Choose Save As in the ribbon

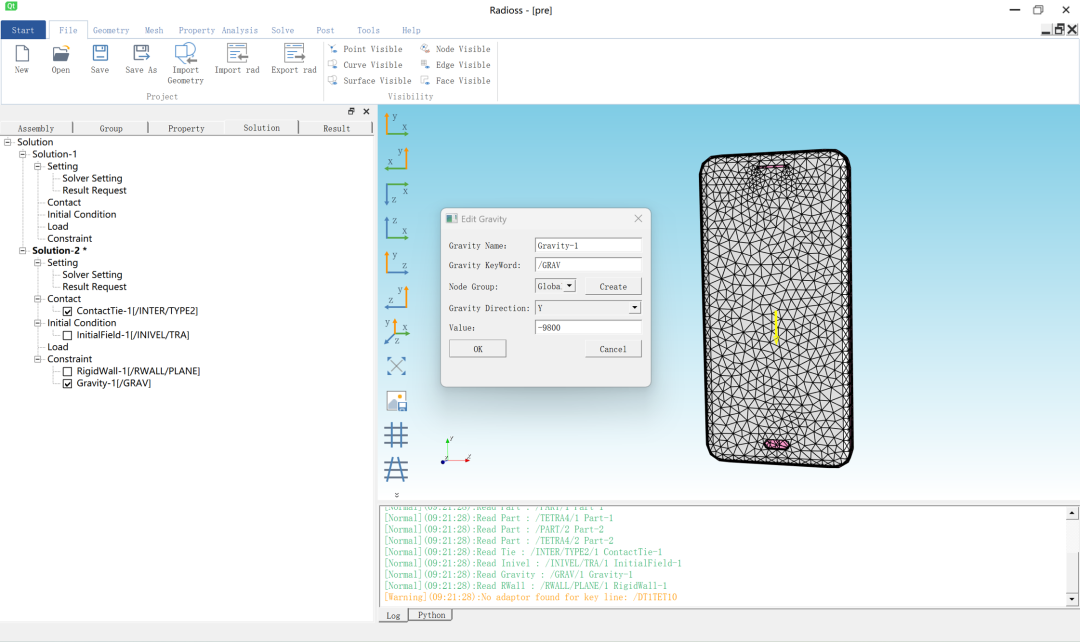coord(141,59)
